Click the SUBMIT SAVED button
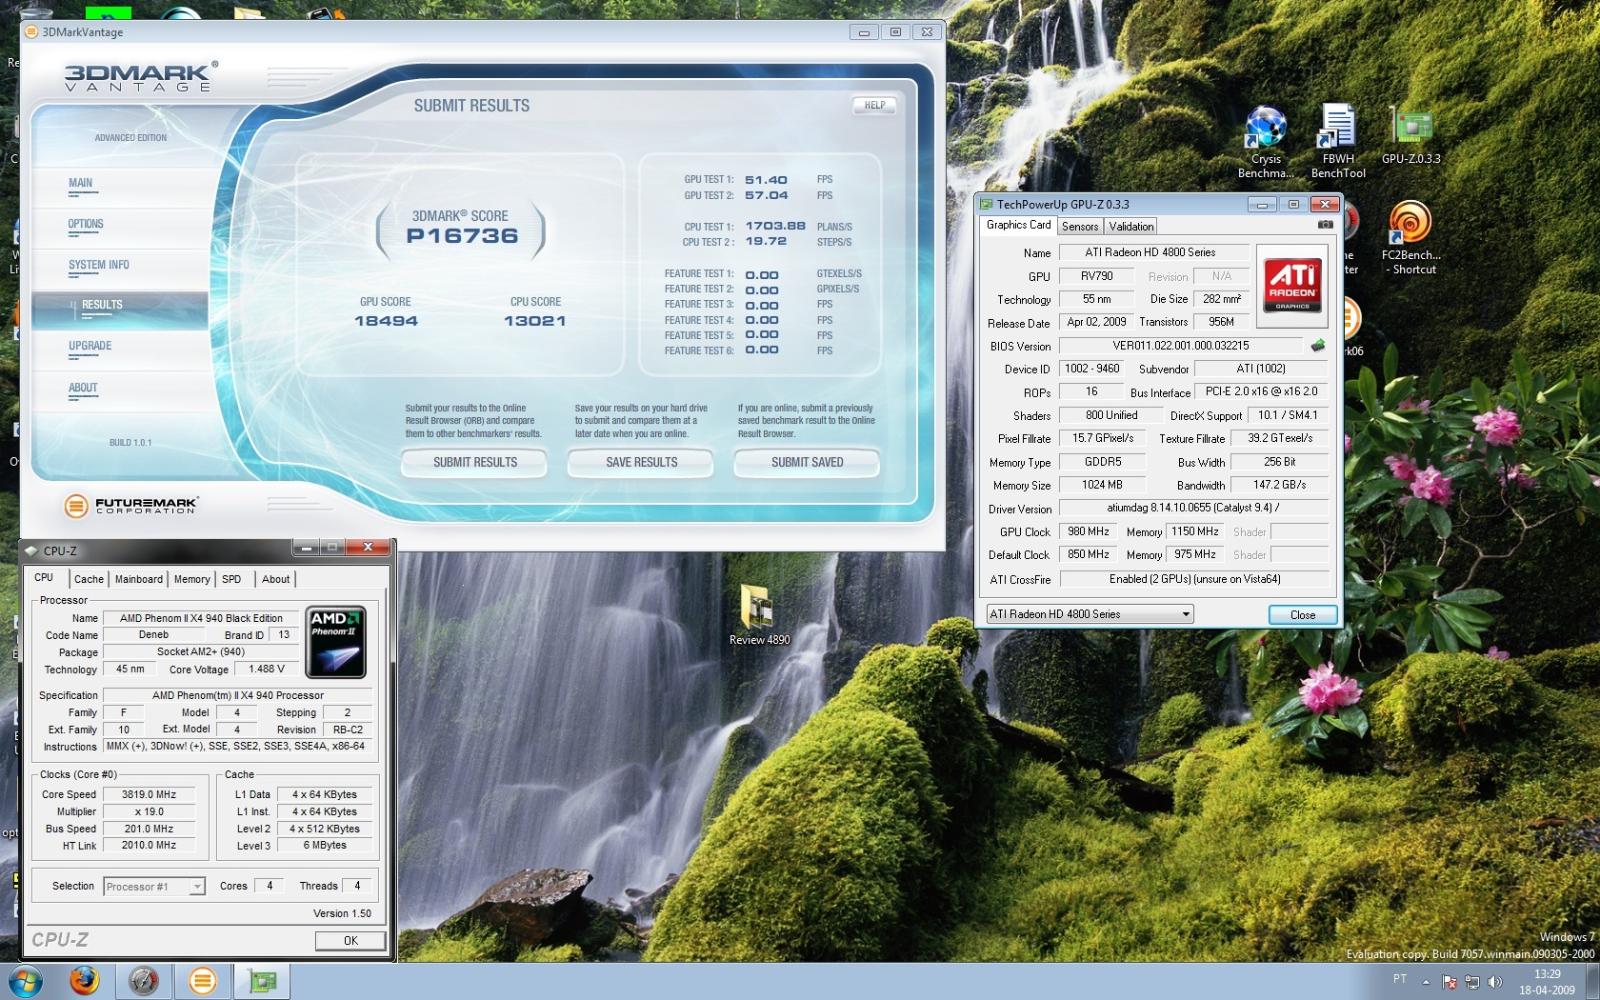 click(x=807, y=462)
